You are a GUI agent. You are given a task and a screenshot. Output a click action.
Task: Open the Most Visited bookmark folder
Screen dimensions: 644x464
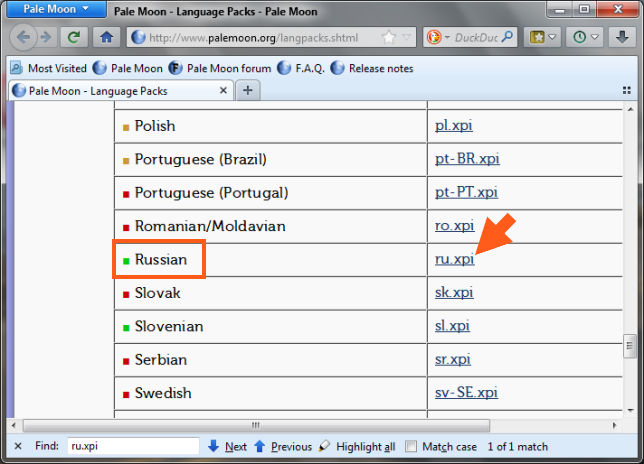pyautogui.click(x=48, y=68)
